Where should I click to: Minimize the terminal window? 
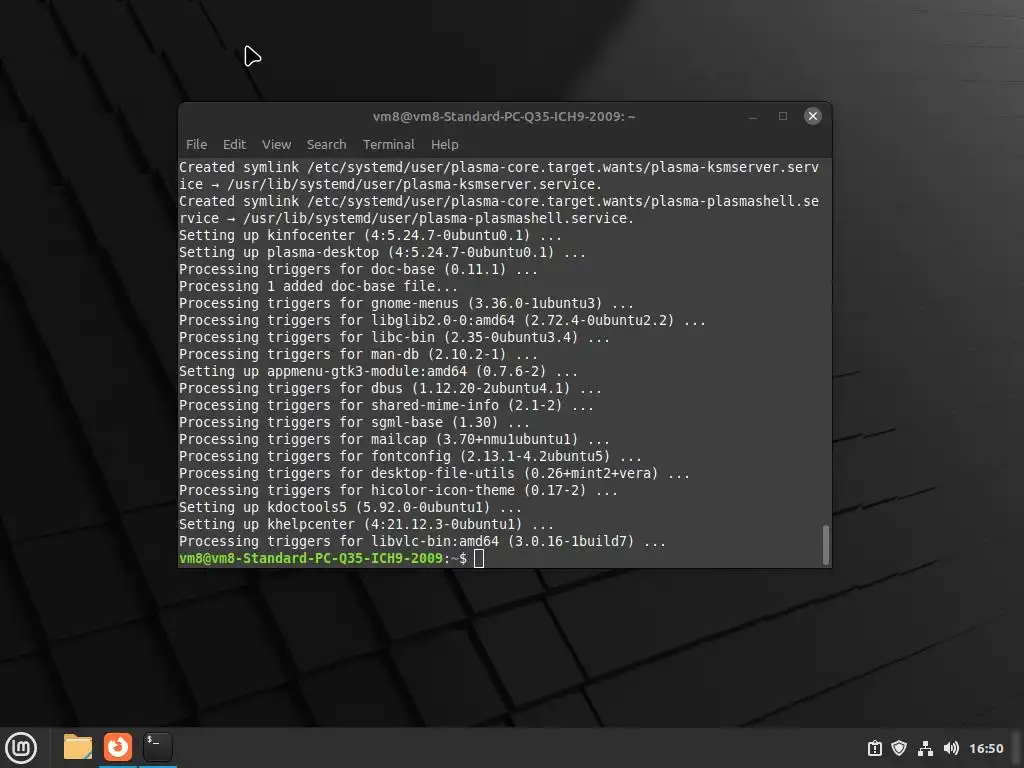(753, 116)
